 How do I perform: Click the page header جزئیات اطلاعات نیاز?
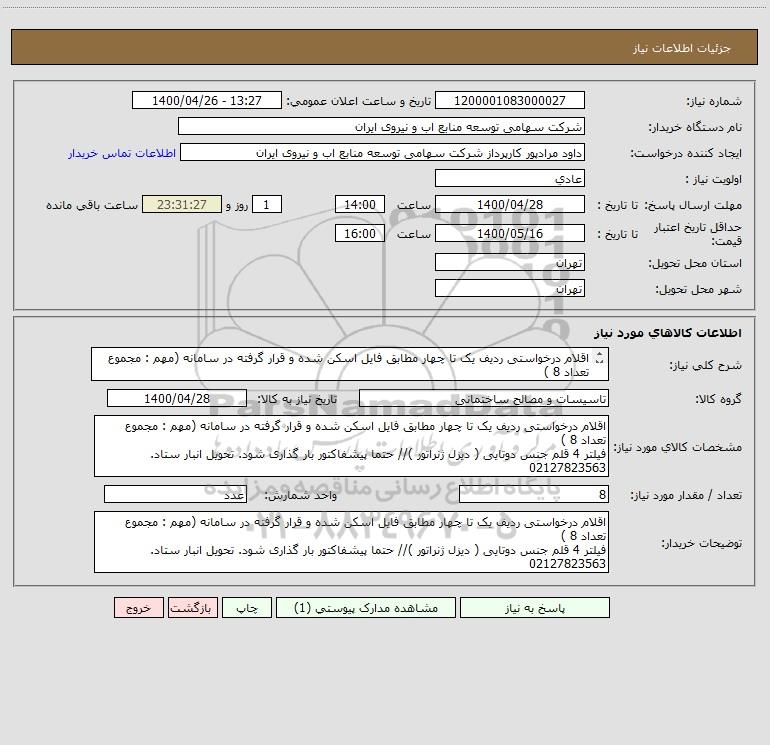pyautogui.click(x=681, y=48)
